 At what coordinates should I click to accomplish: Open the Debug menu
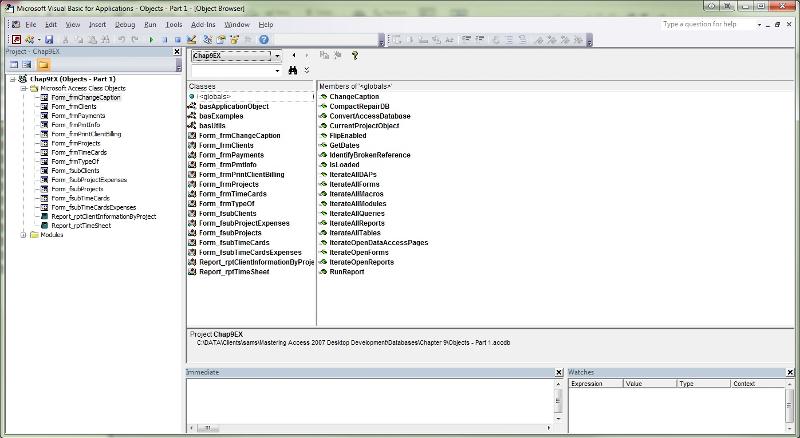[124, 25]
